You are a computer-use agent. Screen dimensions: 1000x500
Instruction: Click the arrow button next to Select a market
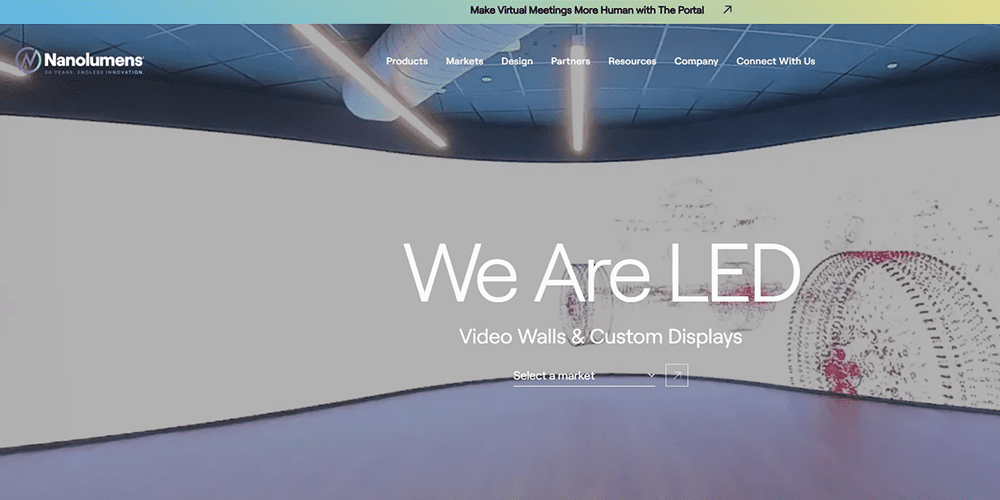pos(677,375)
